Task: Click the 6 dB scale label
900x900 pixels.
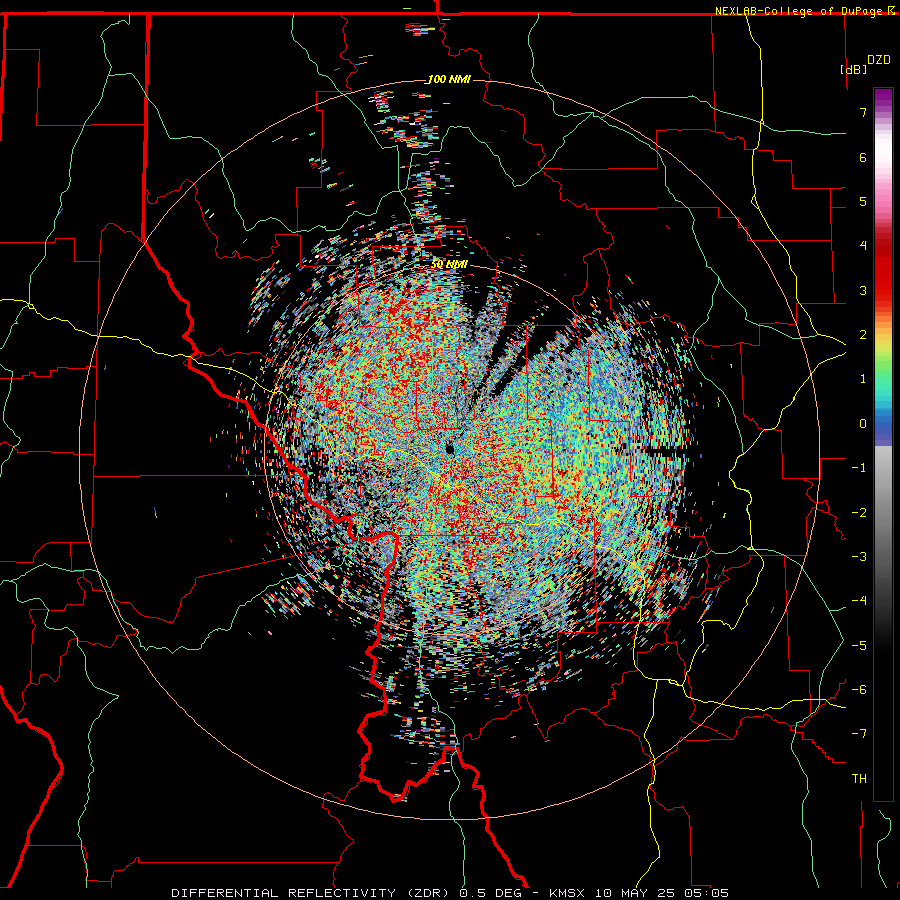Action: pos(863,157)
